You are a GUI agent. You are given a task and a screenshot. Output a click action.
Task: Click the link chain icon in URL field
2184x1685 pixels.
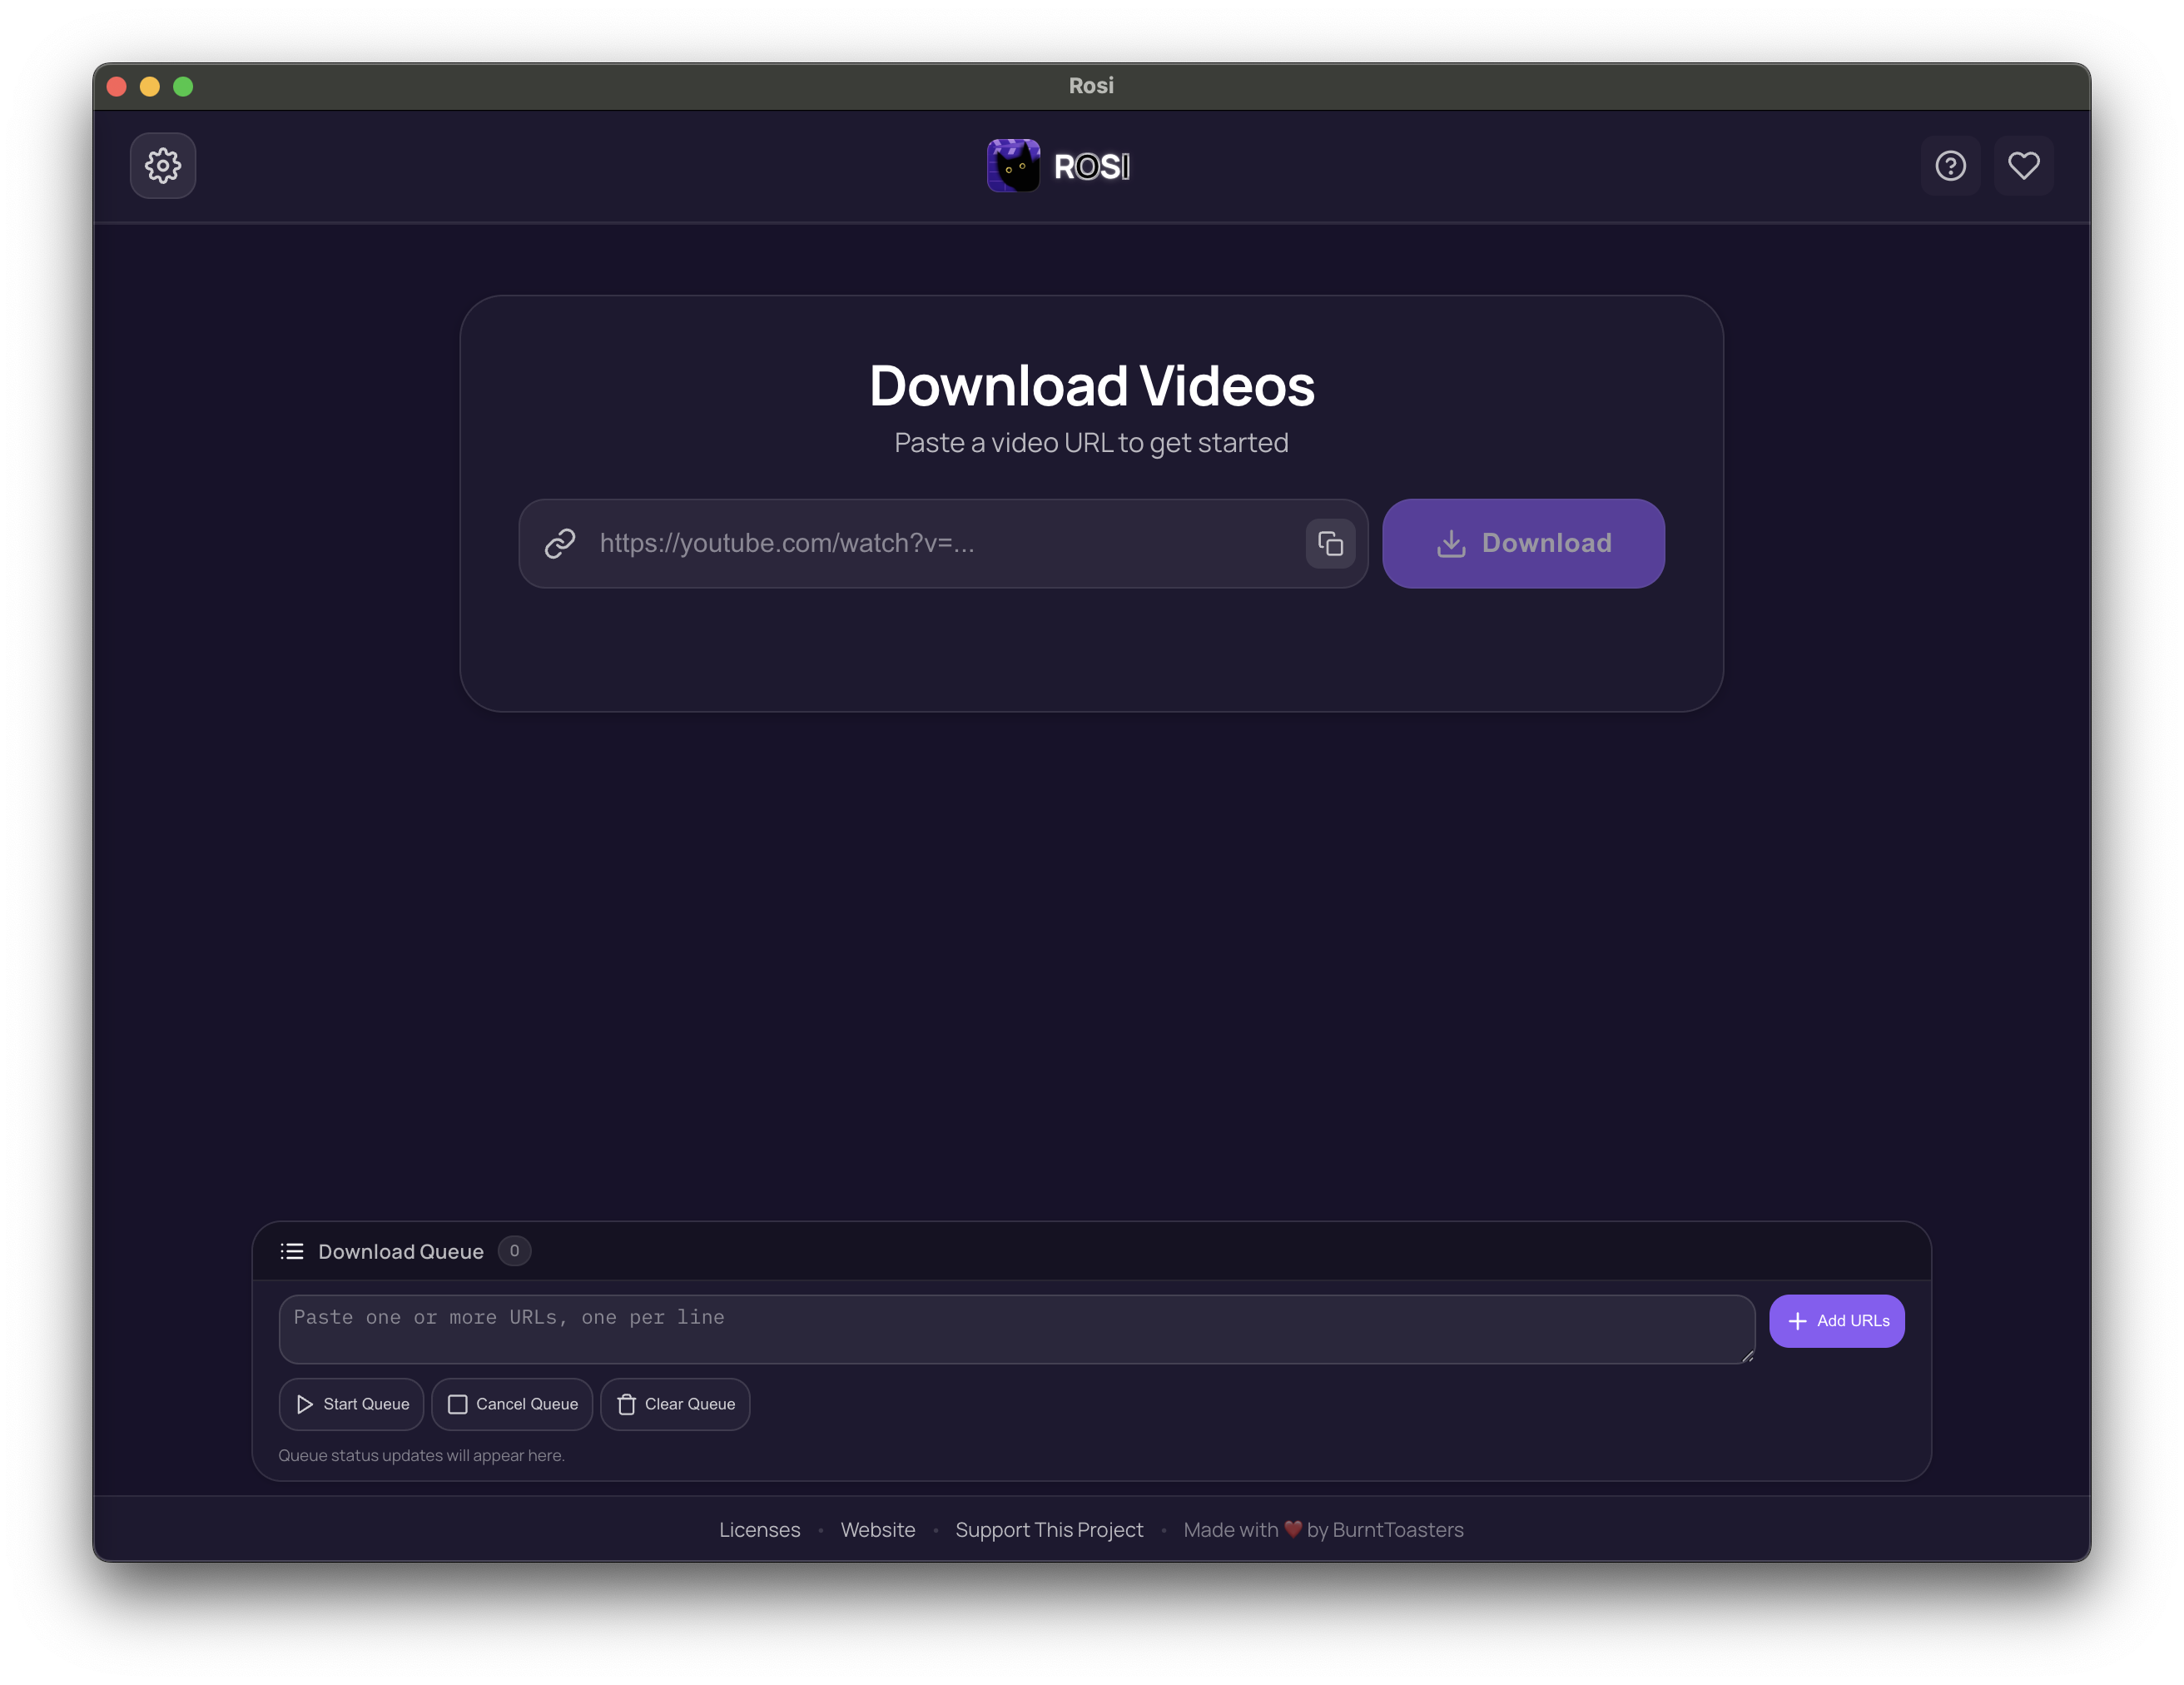pyautogui.click(x=560, y=543)
